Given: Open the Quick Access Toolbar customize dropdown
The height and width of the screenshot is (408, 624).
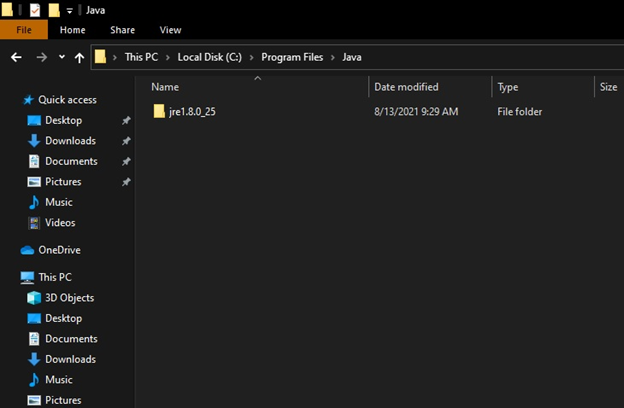Looking at the screenshot, I should tap(70, 10).
